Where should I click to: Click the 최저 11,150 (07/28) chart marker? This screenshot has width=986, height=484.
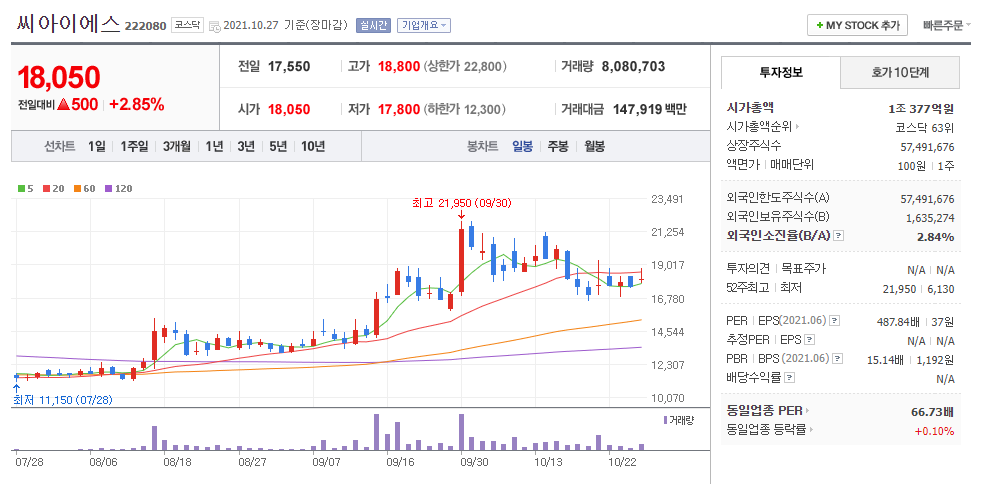(64, 399)
